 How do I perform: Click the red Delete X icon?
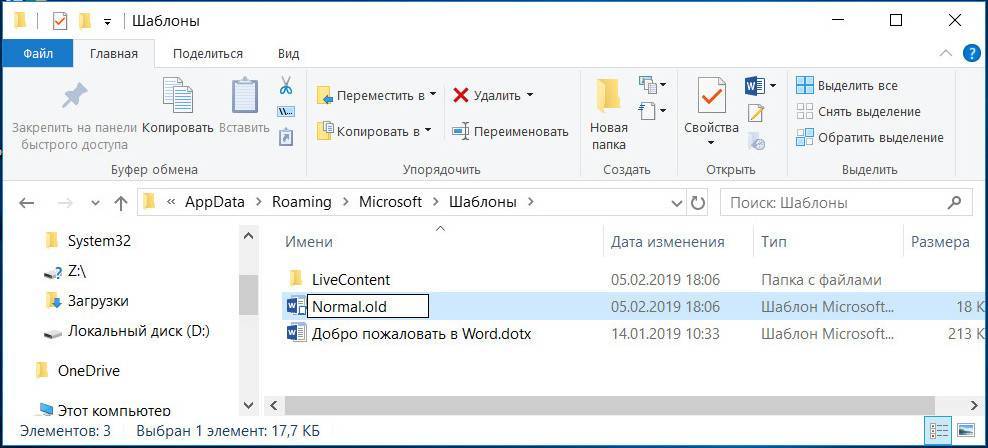[x=461, y=95]
